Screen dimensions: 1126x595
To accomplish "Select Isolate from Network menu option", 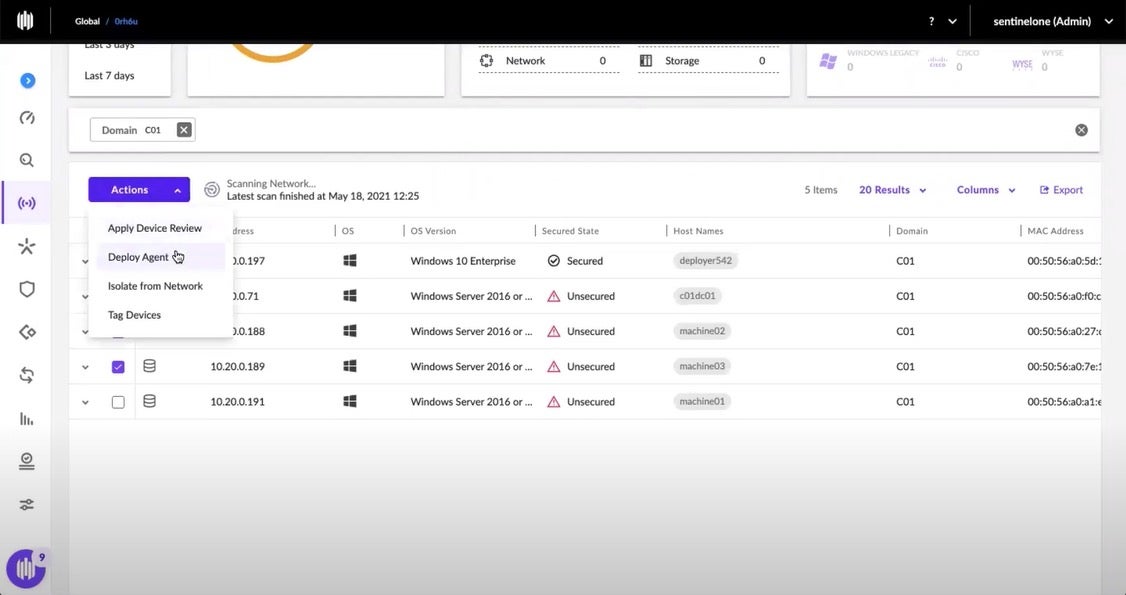I will [155, 286].
